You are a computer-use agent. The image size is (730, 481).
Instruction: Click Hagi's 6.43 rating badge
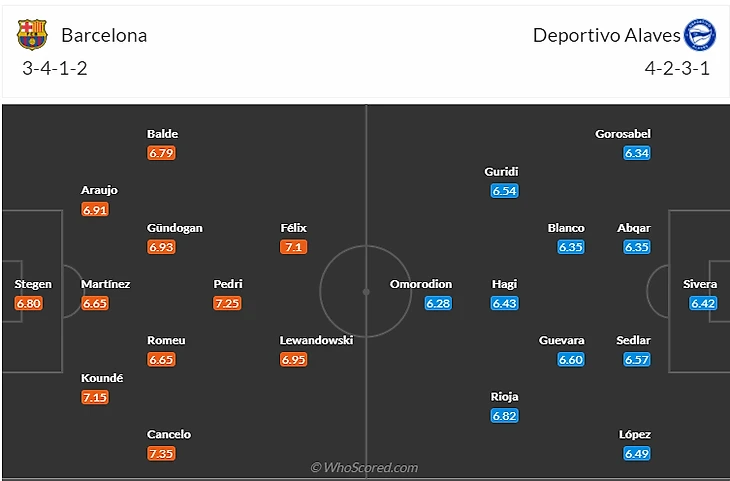[x=504, y=303]
